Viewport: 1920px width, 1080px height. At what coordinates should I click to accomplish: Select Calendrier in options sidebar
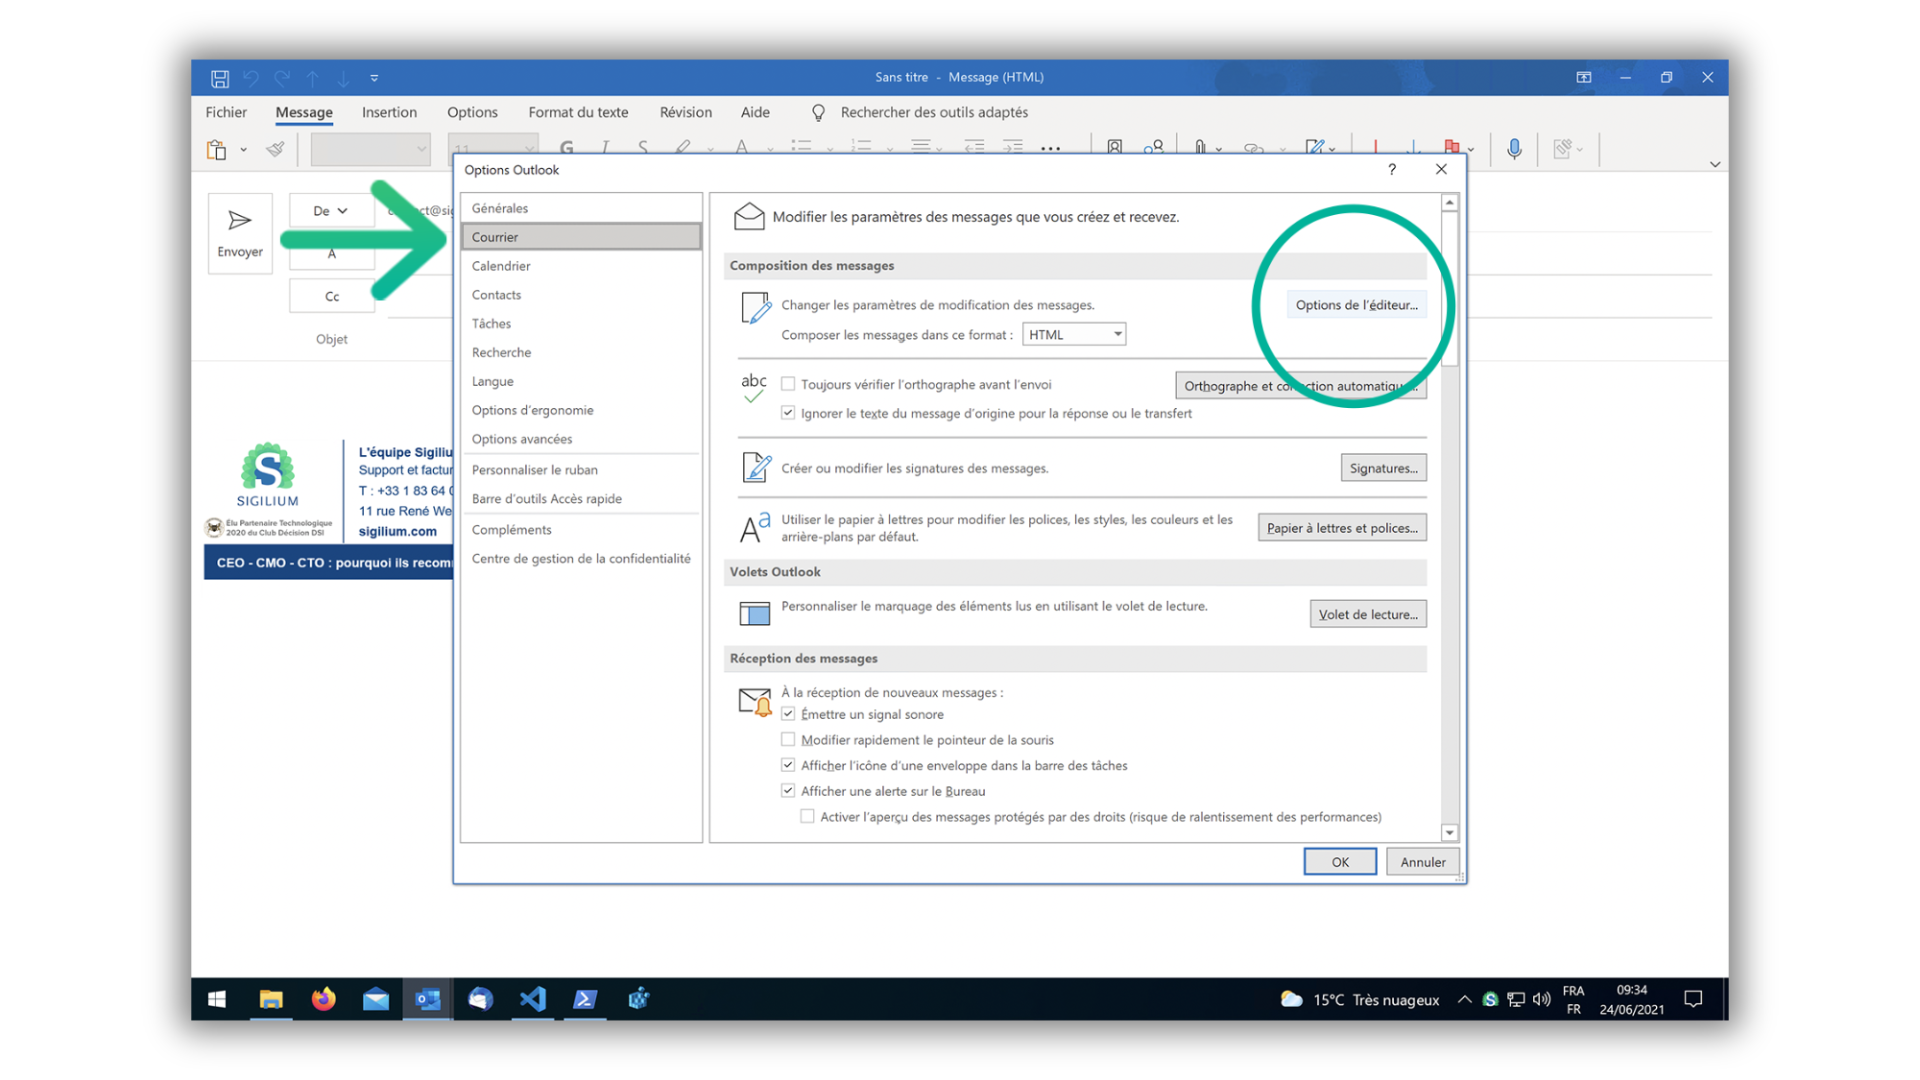(x=501, y=266)
